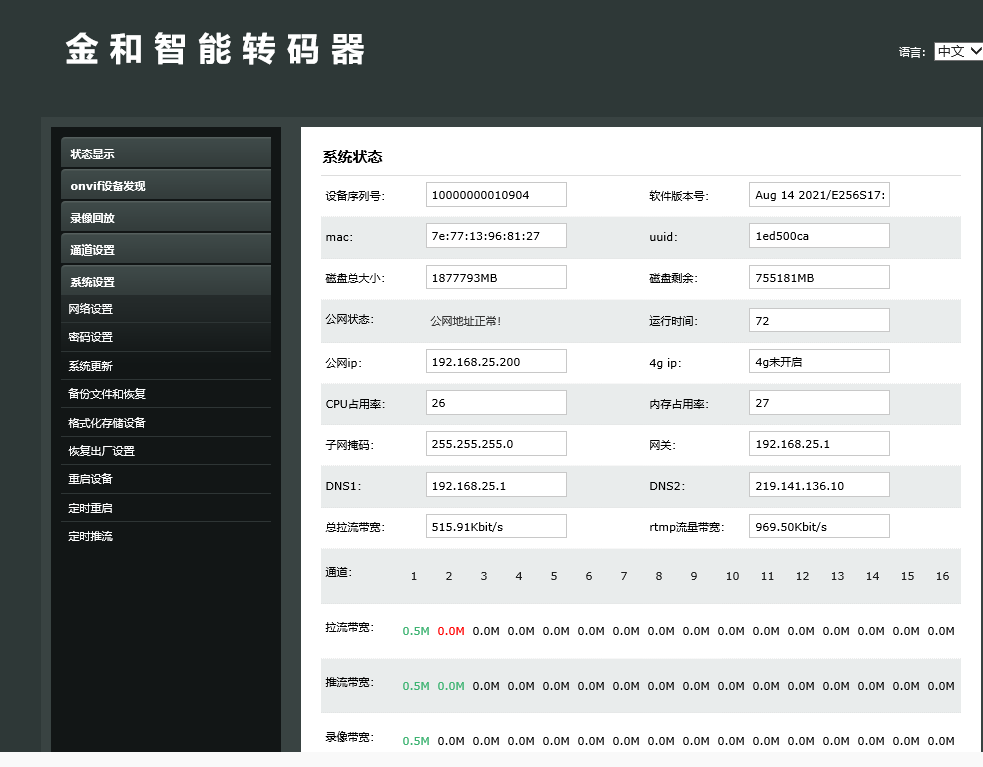This screenshot has width=983, height=767.
Task: Click the 设备序列号 input field
Action: click(x=496, y=195)
